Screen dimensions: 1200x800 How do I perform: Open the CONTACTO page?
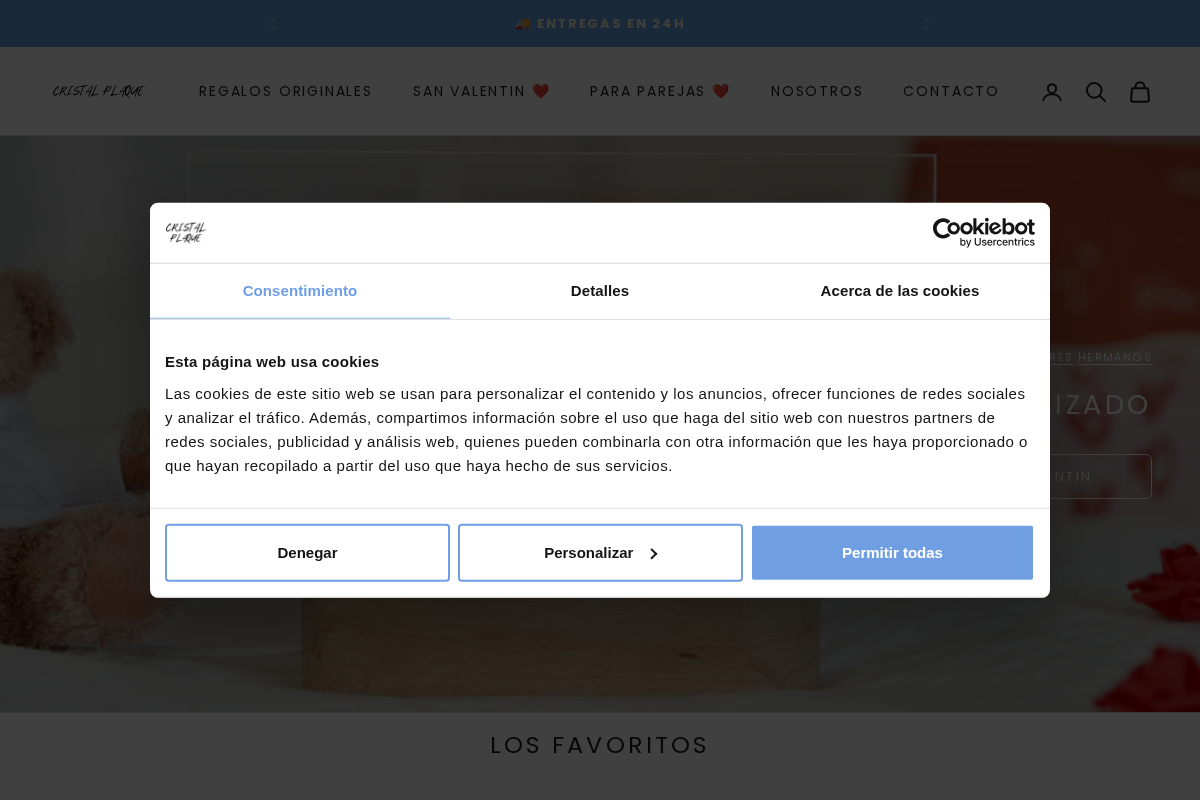pyautogui.click(x=951, y=91)
